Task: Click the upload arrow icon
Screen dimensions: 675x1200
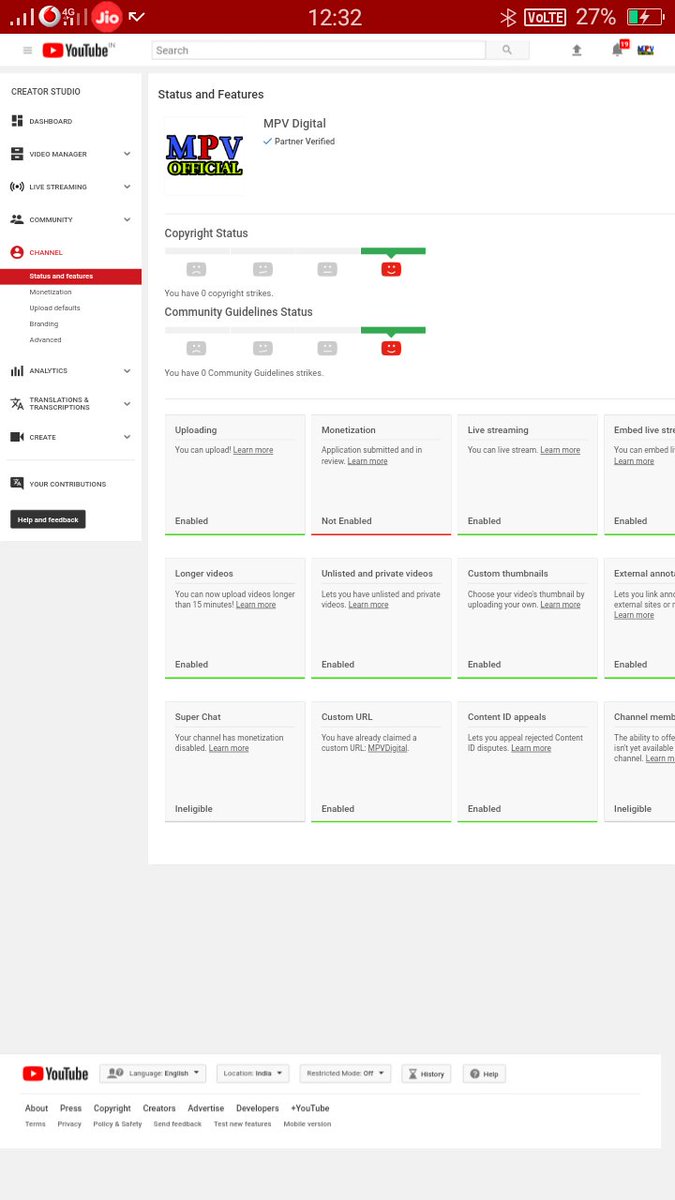Action: [x=577, y=50]
